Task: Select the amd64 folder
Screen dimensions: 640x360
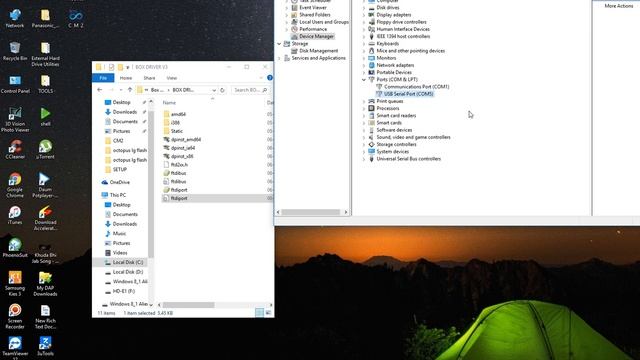Action: point(178,114)
